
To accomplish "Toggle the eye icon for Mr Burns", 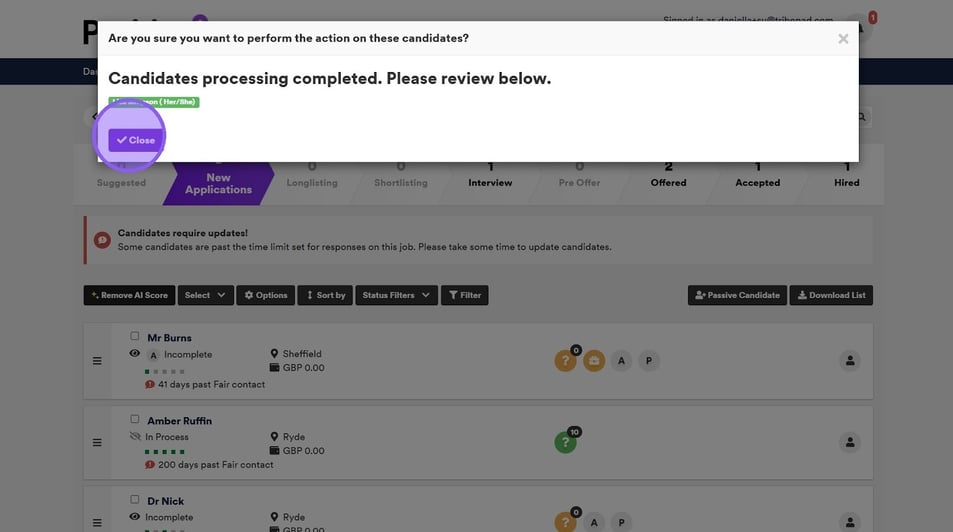I will tap(135, 354).
